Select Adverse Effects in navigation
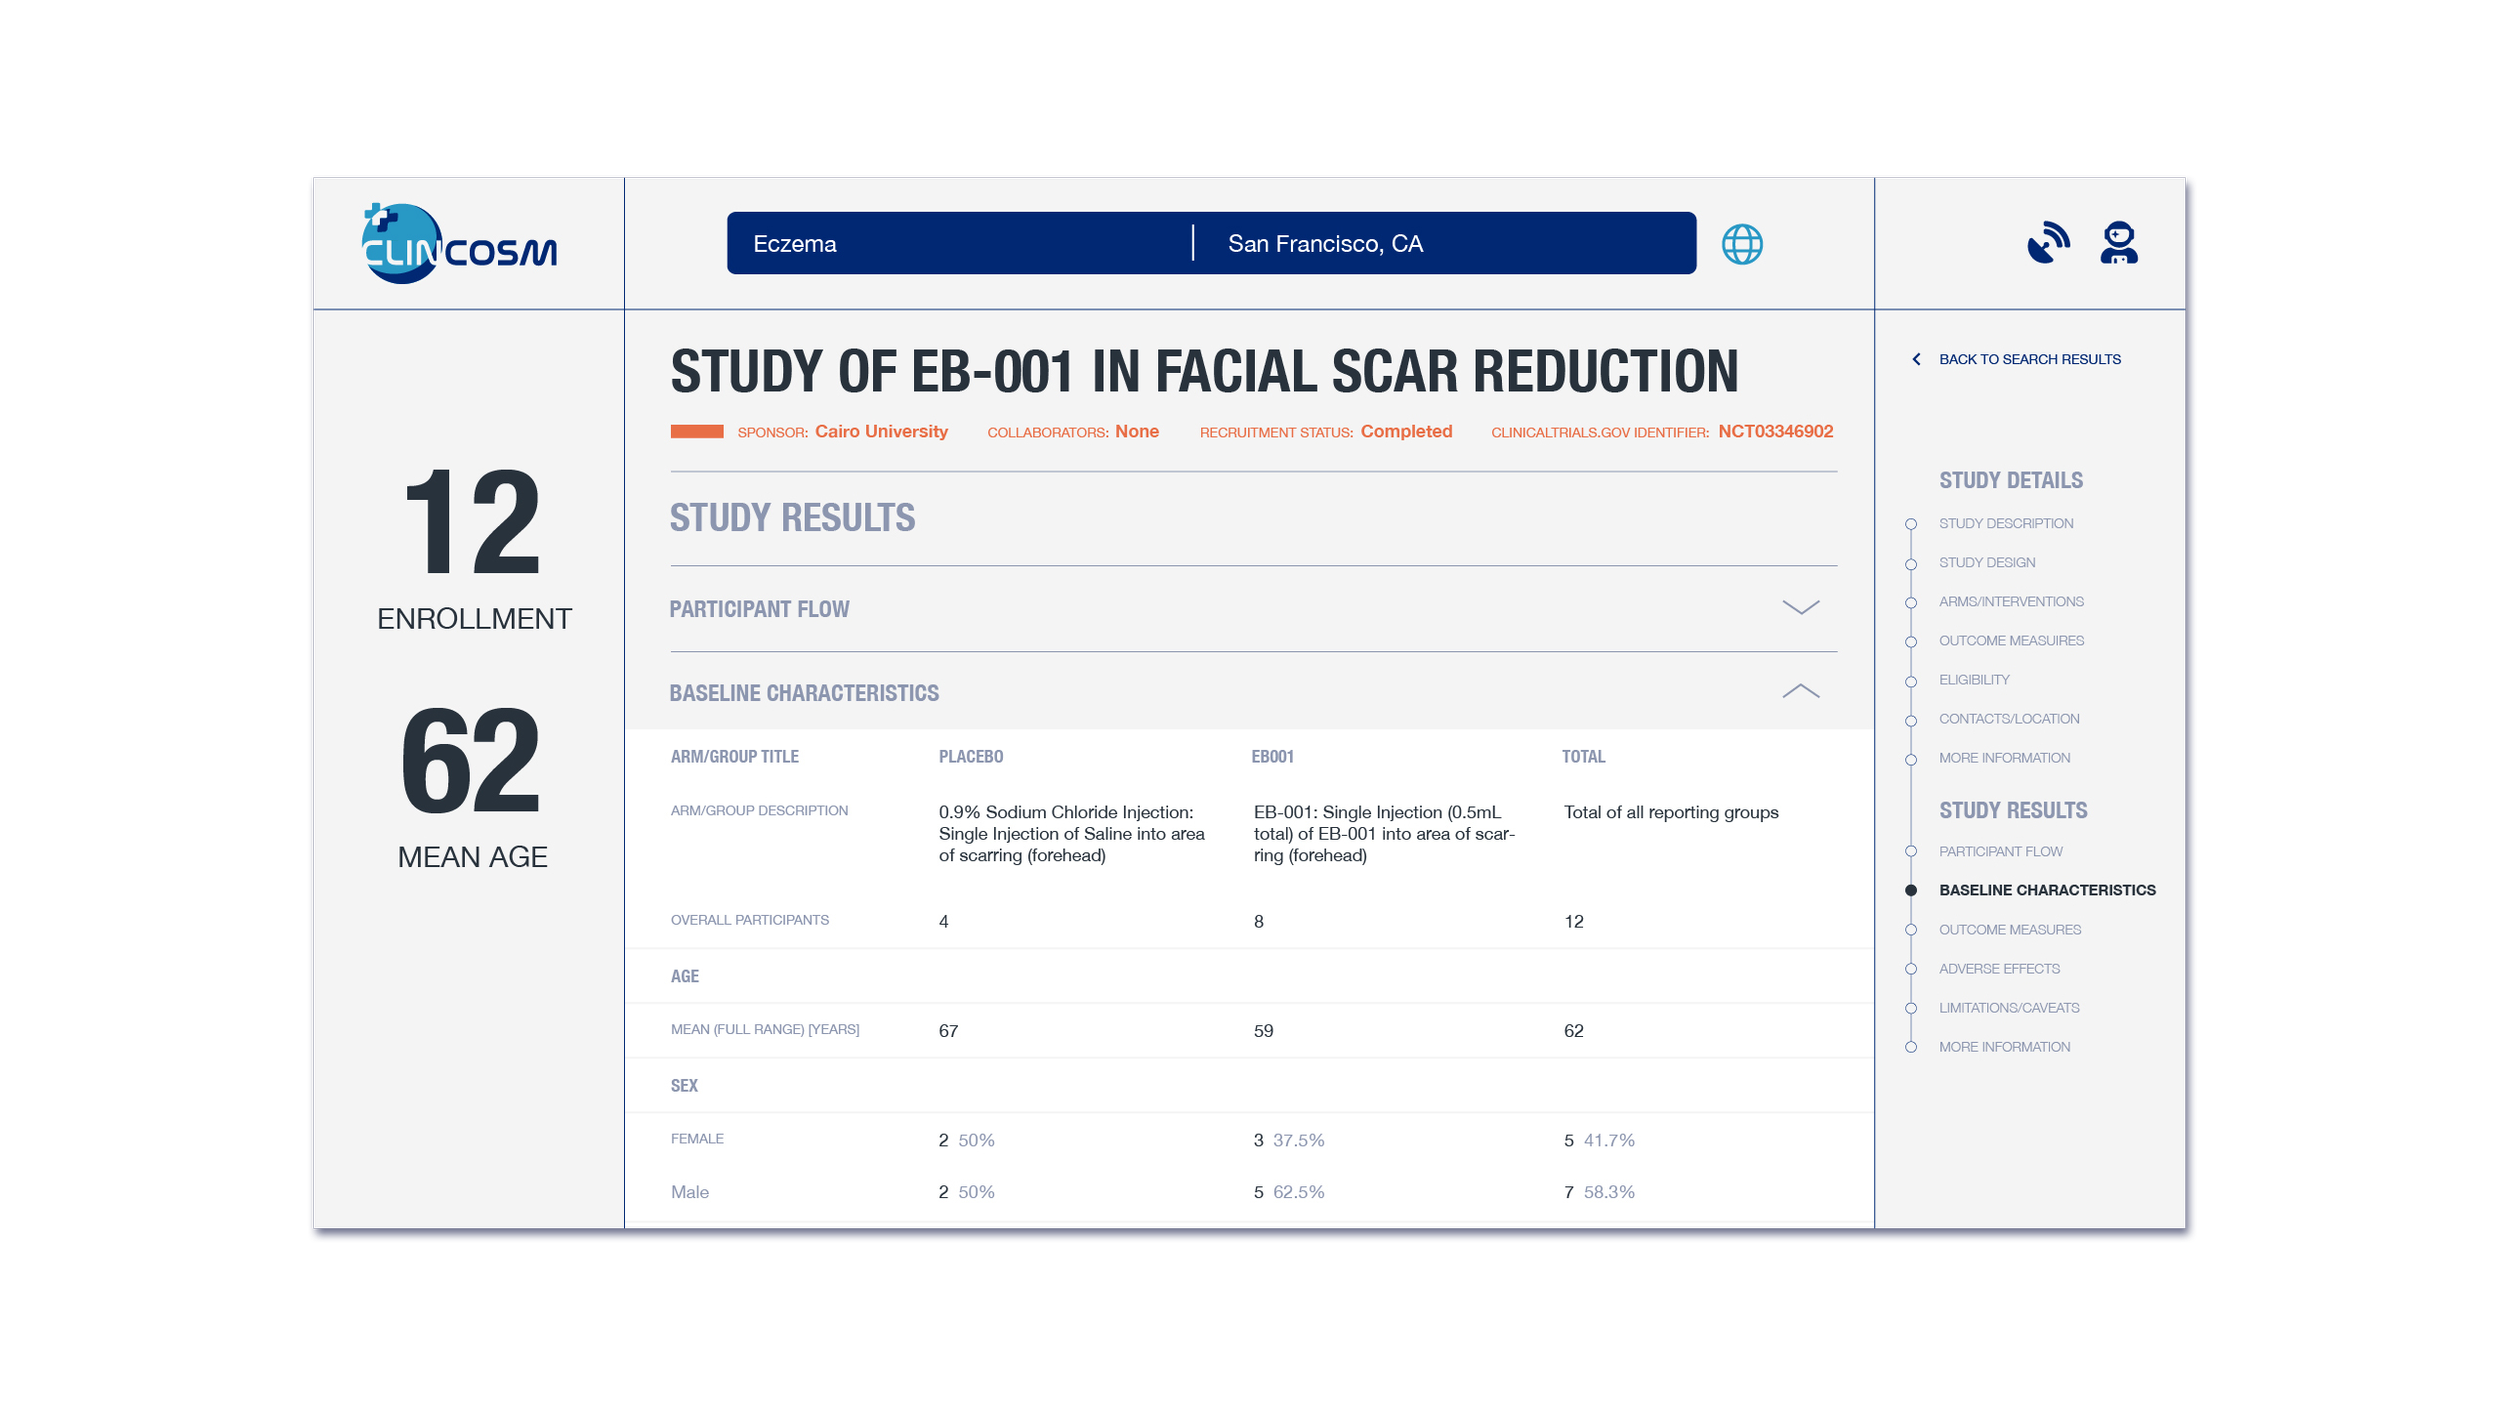Viewport: 2500px width, 1406px height. point(1998,969)
